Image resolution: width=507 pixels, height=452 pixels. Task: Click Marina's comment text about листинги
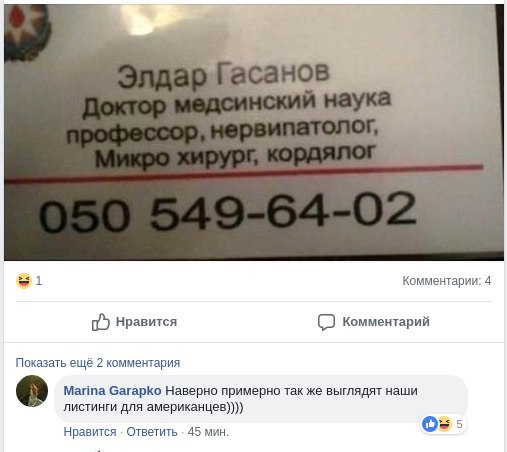tap(240, 399)
